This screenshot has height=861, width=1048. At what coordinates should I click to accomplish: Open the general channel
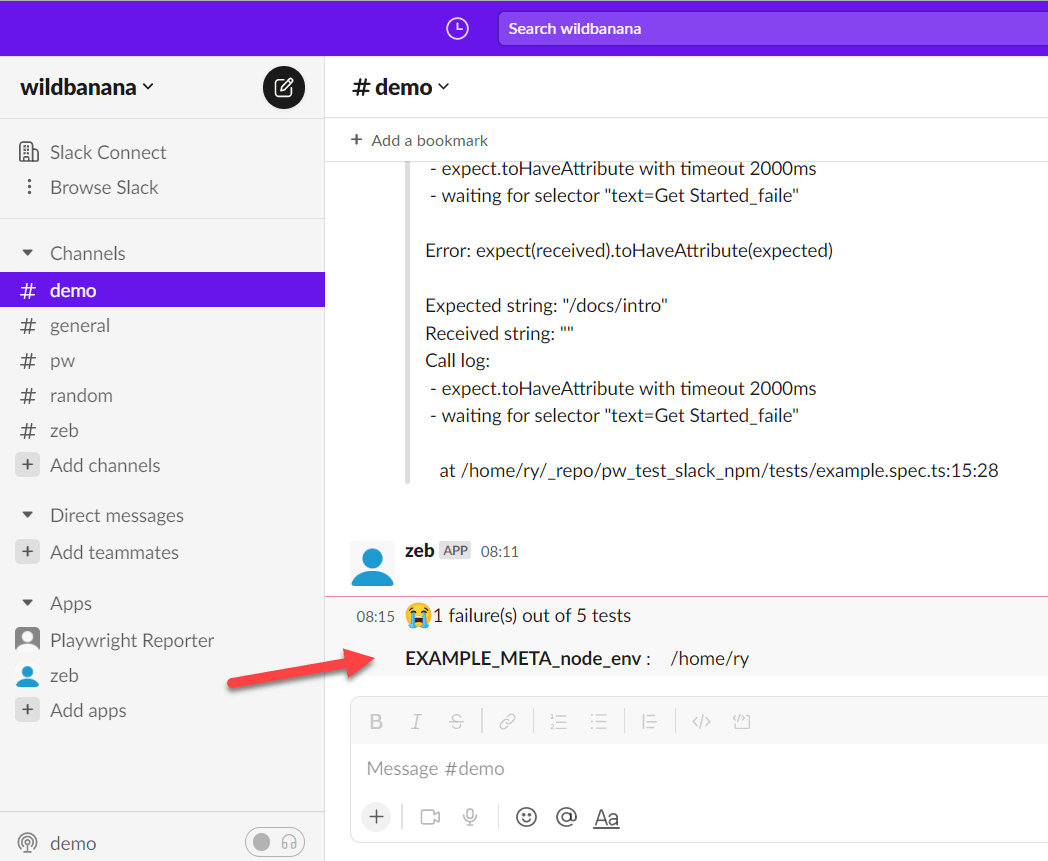[x=80, y=326]
